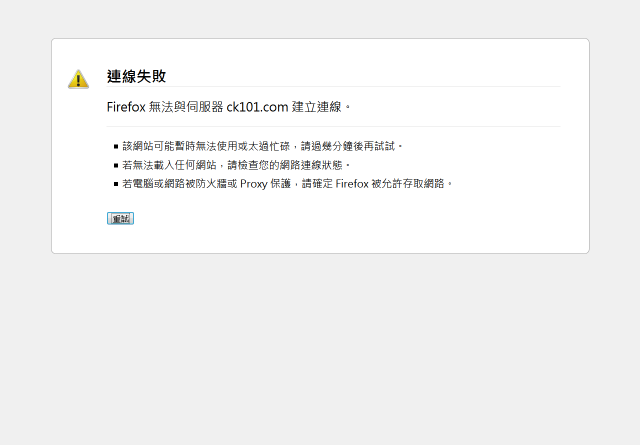This screenshot has height=445, width=640.
Task: Click the ck101.com connection failure message
Action: click(x=229, y=107)
